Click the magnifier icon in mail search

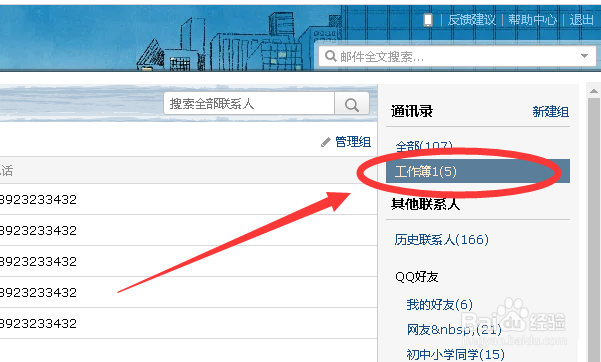tap(330, 56)
